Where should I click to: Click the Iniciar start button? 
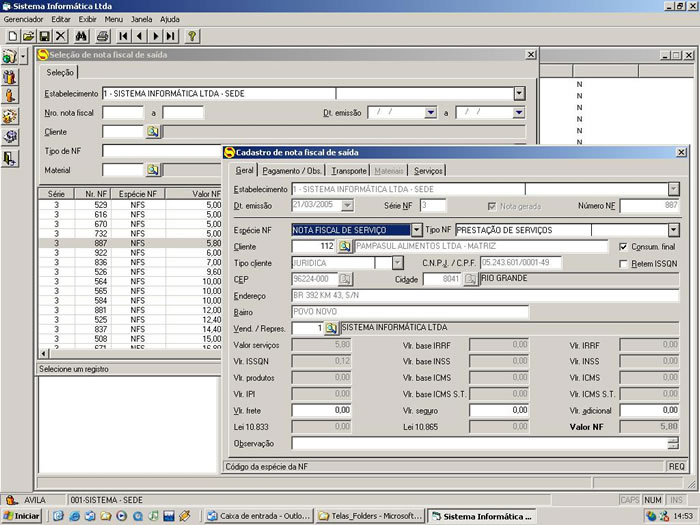click(x=21, y=516)
